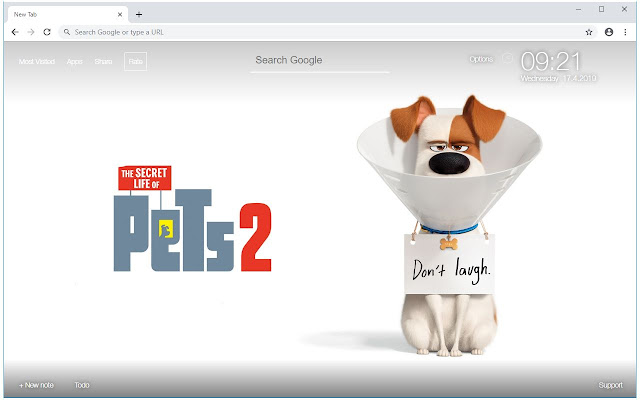Open the Chrome profile avatar icon
The height and width of the screenshot is (400, 640).
click(x=609, y=32)
